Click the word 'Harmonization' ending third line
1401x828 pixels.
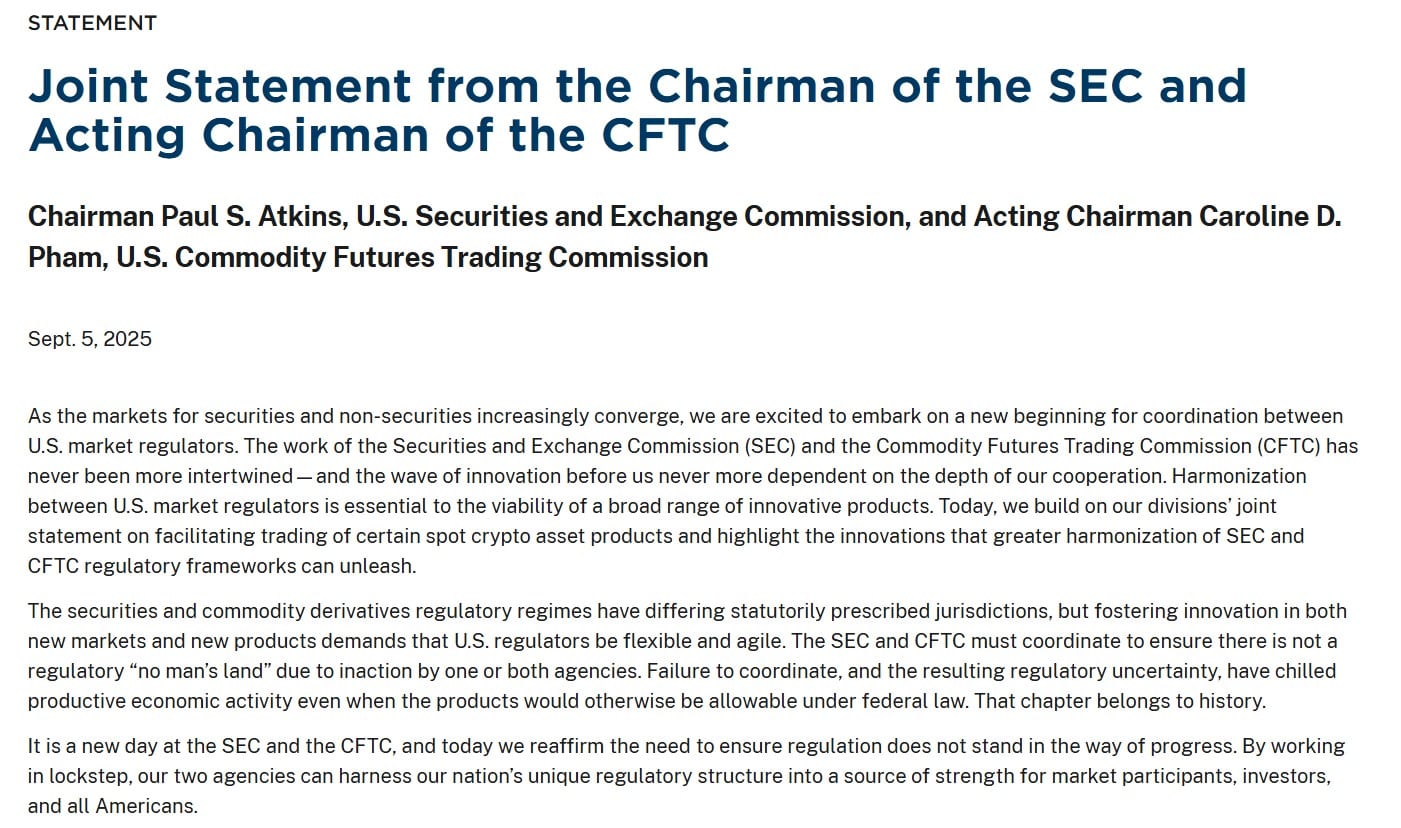[x=1246, y=476]
